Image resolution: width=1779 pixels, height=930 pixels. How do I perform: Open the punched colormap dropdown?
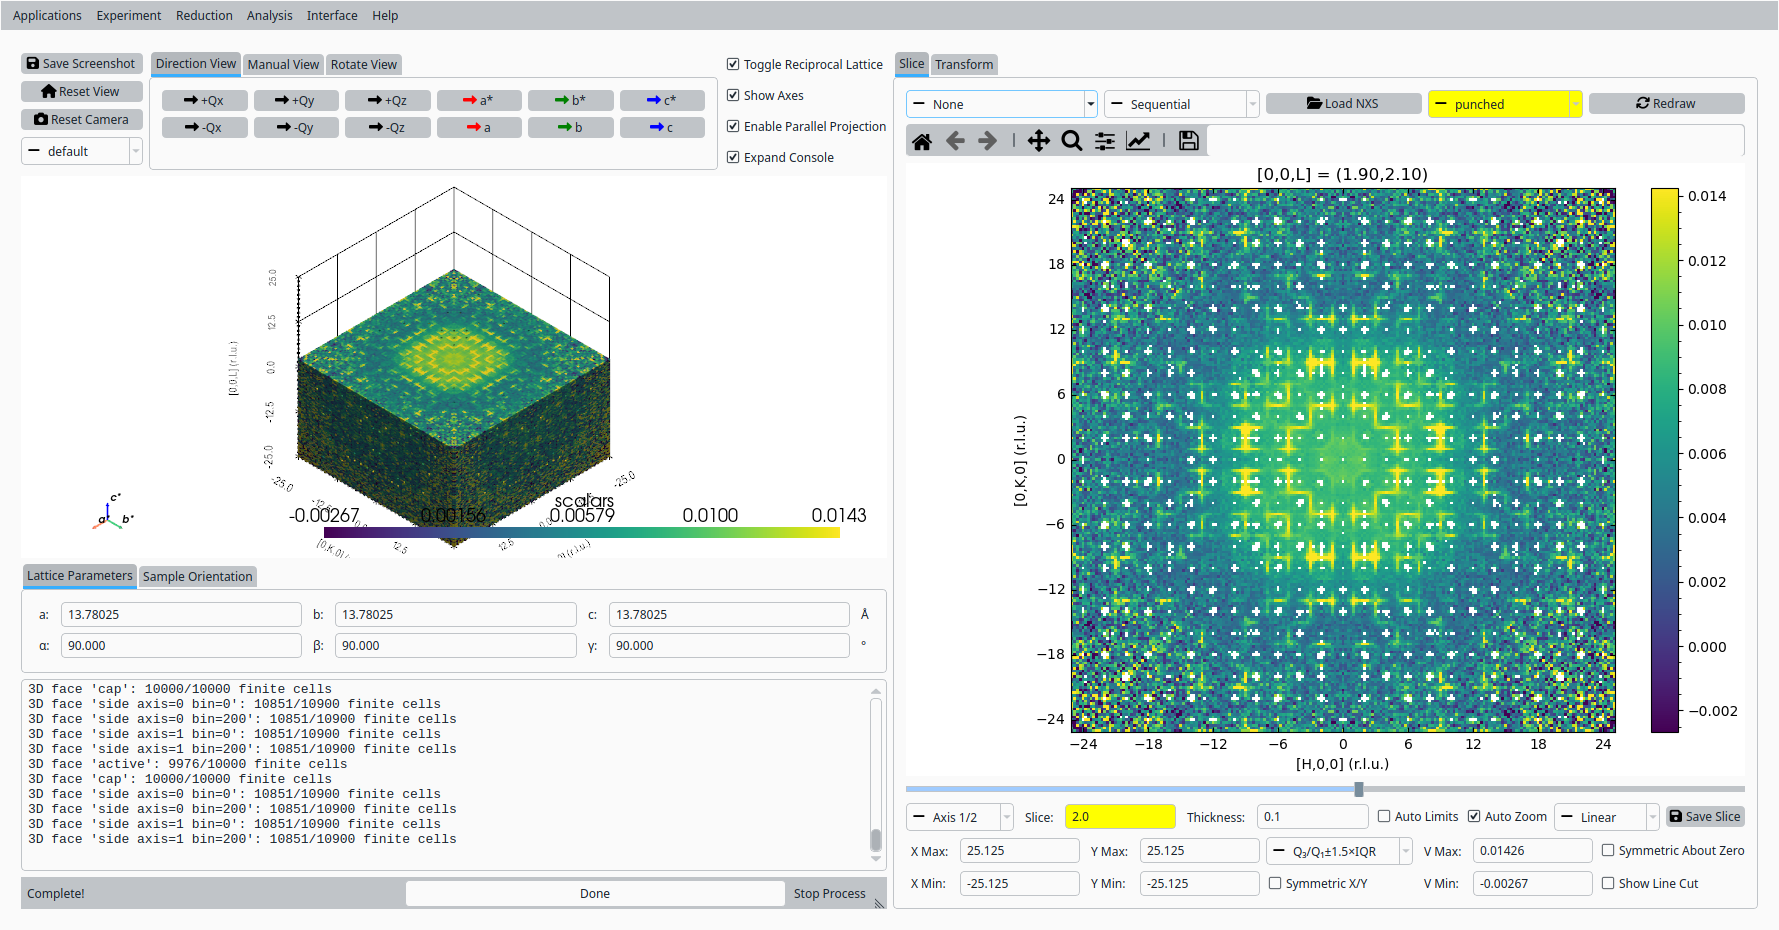point(1505,104)
